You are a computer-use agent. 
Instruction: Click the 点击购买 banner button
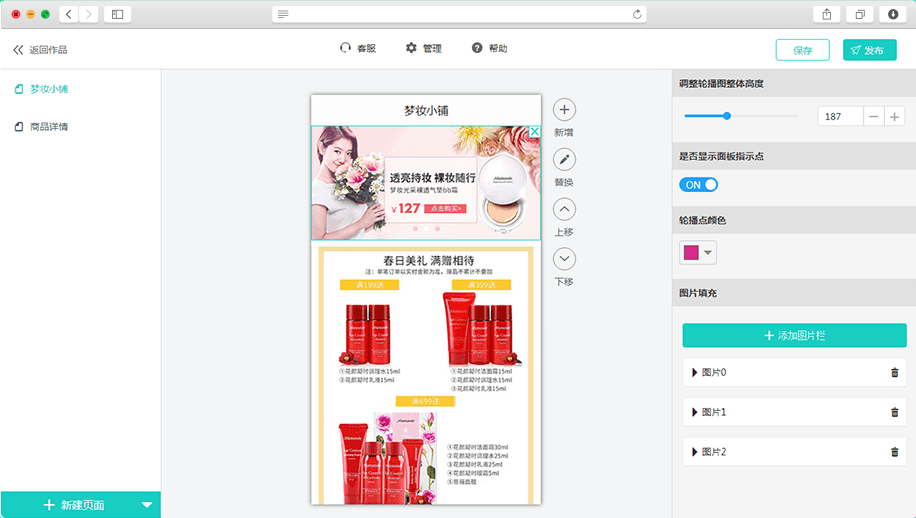[445, 208]
